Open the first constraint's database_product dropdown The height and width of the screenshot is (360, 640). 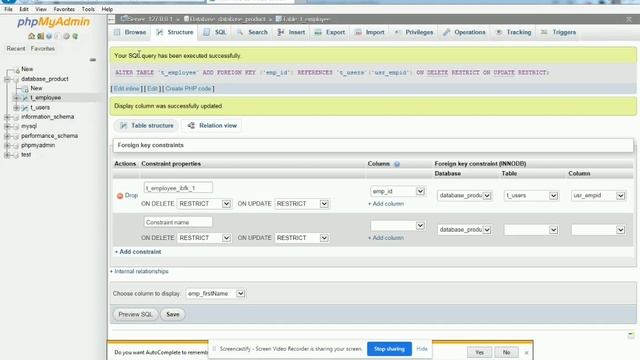(x=464, y=196)
